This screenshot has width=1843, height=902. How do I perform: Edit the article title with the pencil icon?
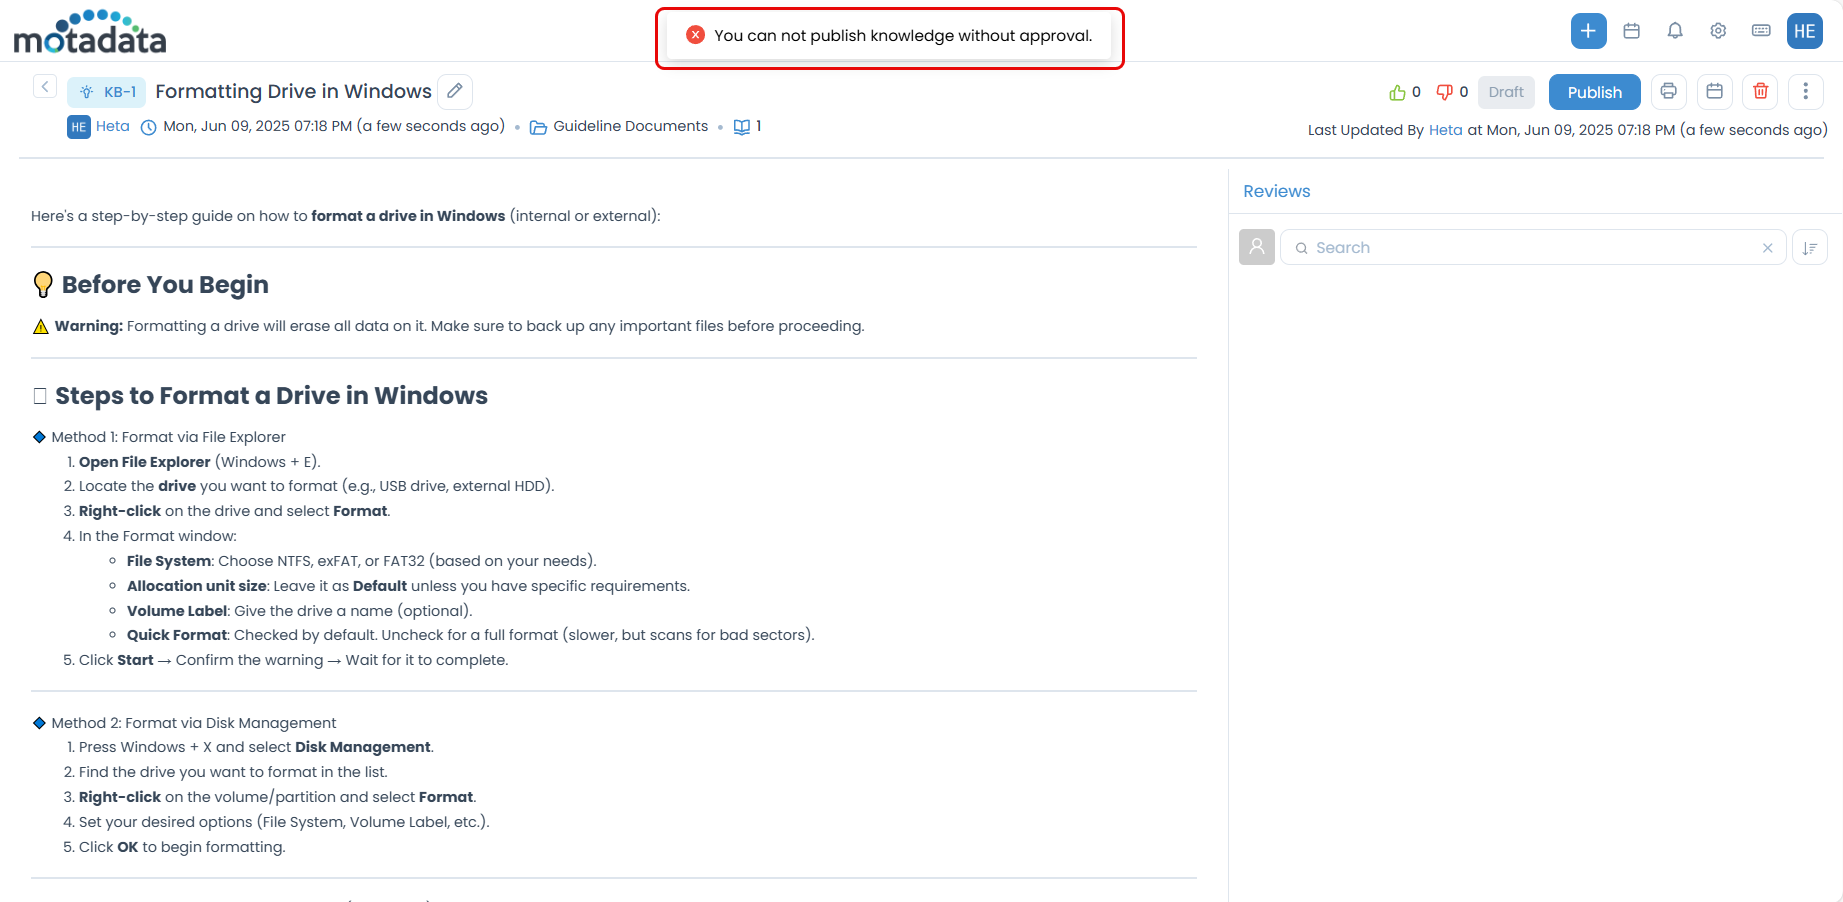point(455,91)
